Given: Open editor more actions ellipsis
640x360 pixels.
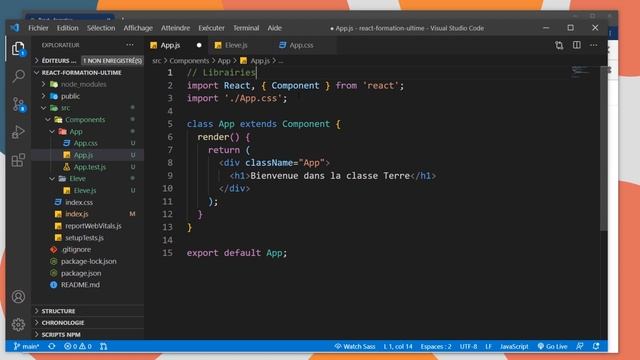Looking at the screenshot, I should point(593,45).
